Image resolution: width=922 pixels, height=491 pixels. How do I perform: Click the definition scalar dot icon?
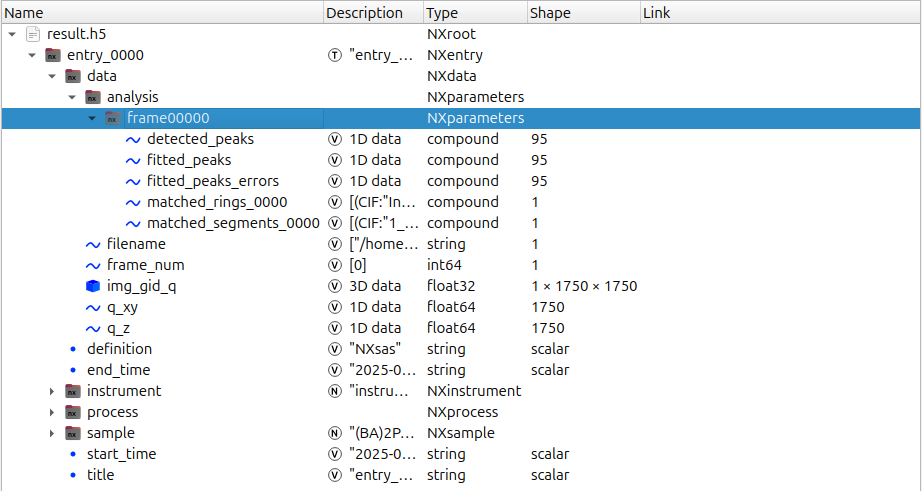tap(73, 349)
